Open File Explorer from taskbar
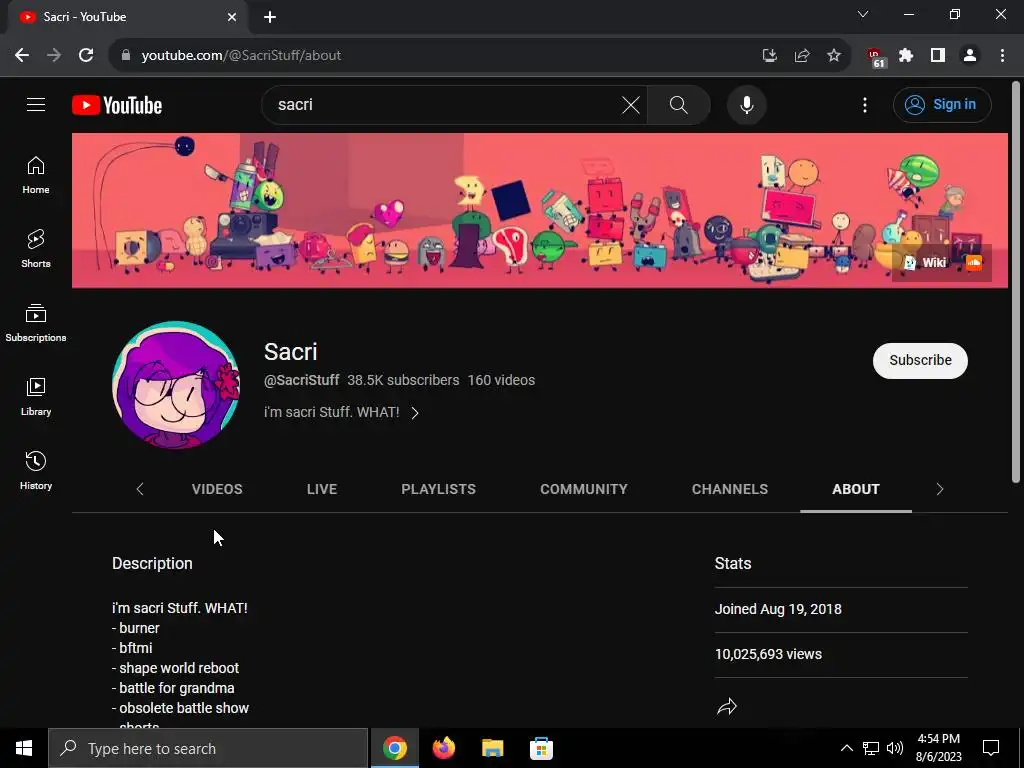The height and width of the screenshot is (768, 1024). [x=492, y=748]
